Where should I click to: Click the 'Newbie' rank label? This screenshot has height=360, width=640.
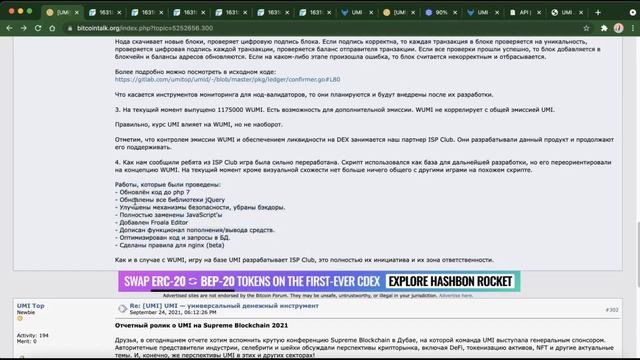pyautogui.click(x=26, y=312)
